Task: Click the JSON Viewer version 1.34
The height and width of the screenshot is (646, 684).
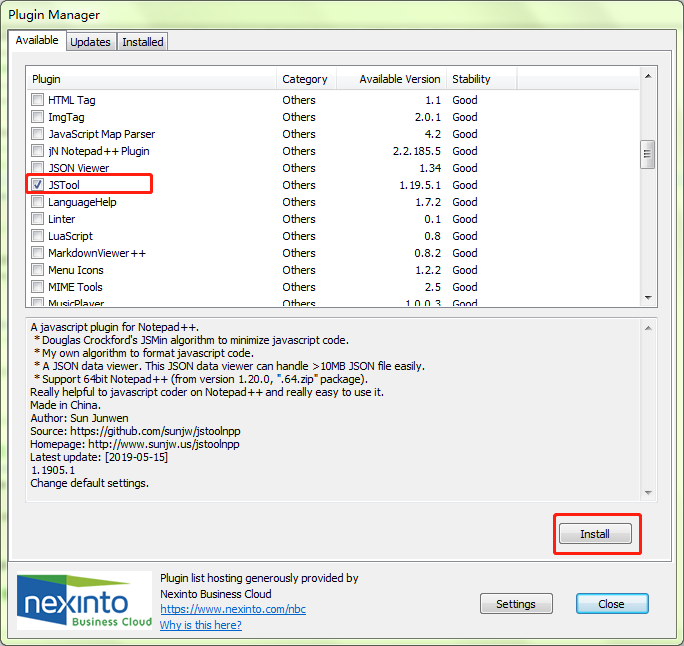Action: click(x=430, y=168)
